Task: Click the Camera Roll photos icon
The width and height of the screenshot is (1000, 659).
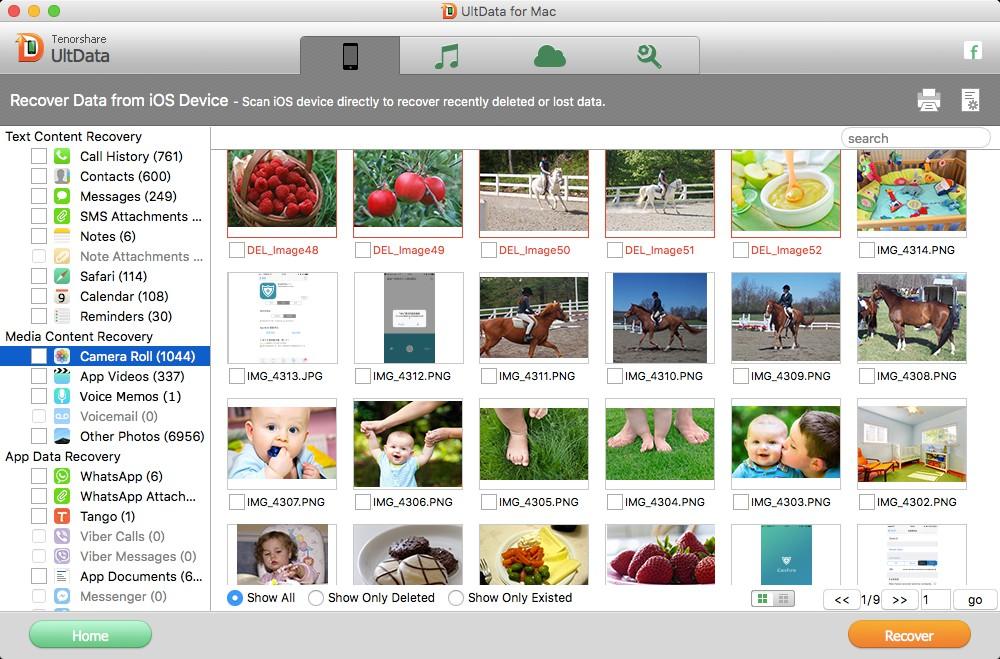Action: pyautogui.click(x=62, y=356)
